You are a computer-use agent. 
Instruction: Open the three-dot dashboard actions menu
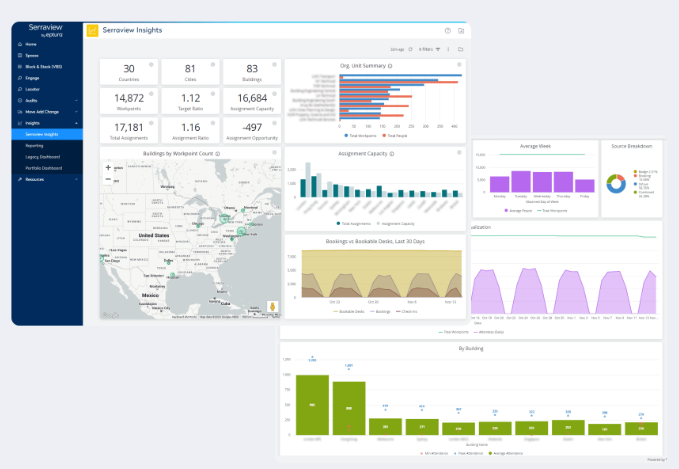tap(448, 49)
